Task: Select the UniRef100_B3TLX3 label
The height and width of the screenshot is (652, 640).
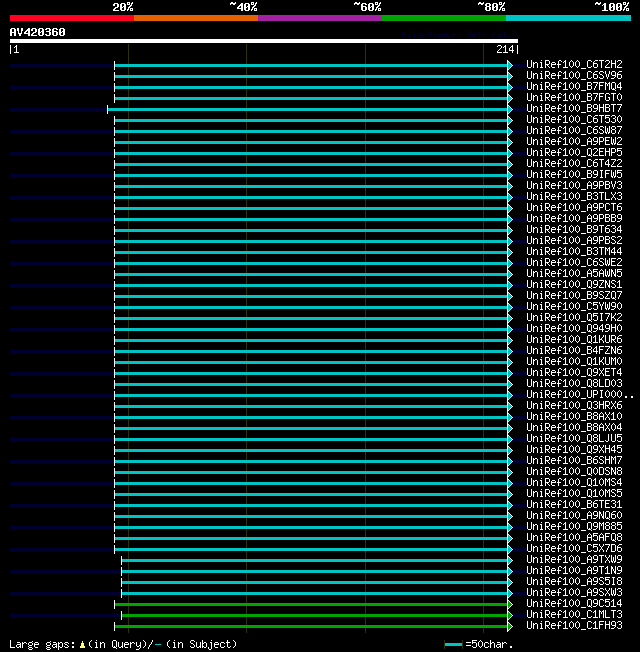Action: 574,196
